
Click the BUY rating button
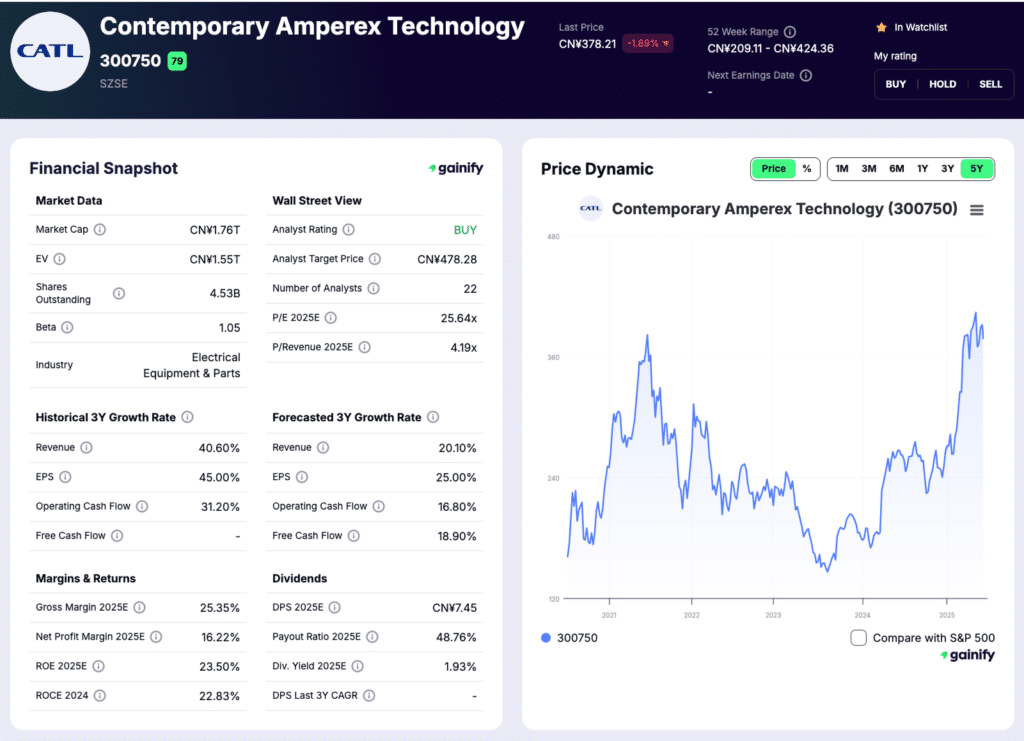point(895,84)
